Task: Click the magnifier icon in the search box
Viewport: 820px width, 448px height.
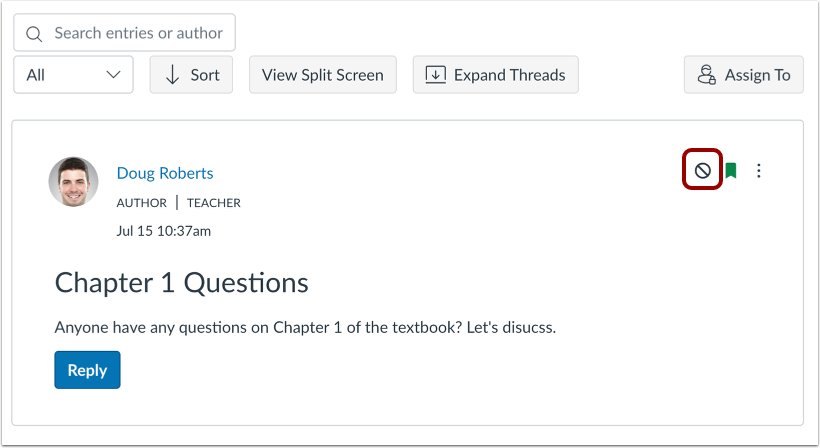Action: (x=34, y=34)
